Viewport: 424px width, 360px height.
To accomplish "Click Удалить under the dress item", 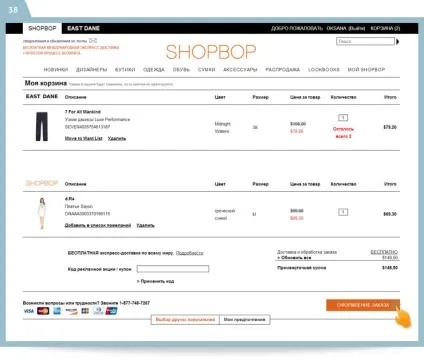I will point(145,225).
